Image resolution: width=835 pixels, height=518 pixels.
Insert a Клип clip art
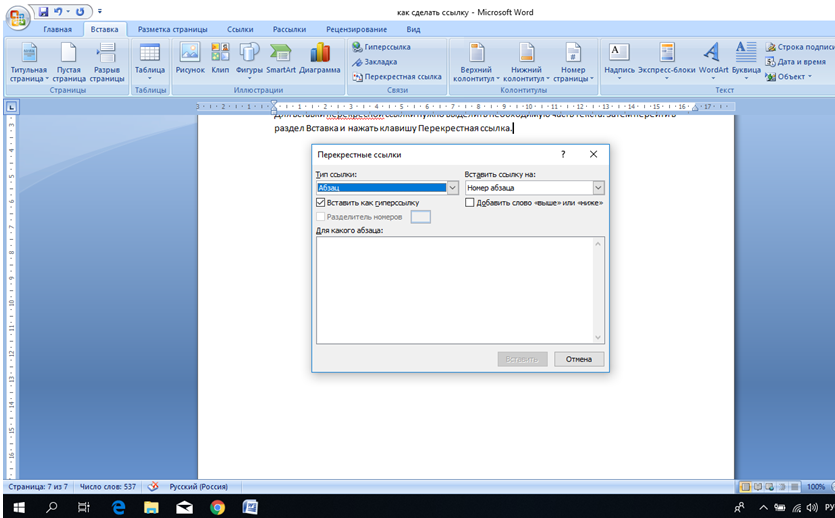coord(220,59)
